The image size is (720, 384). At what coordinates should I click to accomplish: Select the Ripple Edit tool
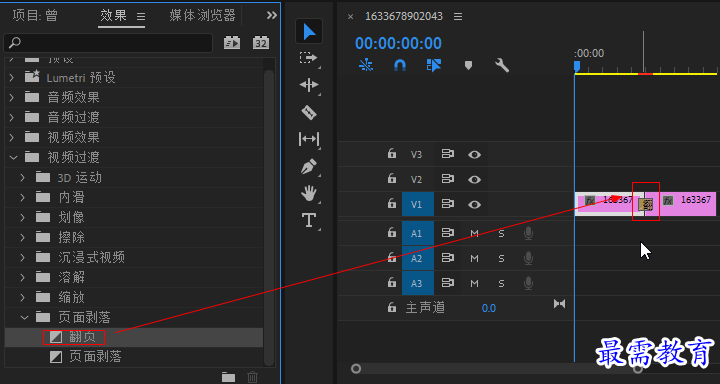point(309,85)
